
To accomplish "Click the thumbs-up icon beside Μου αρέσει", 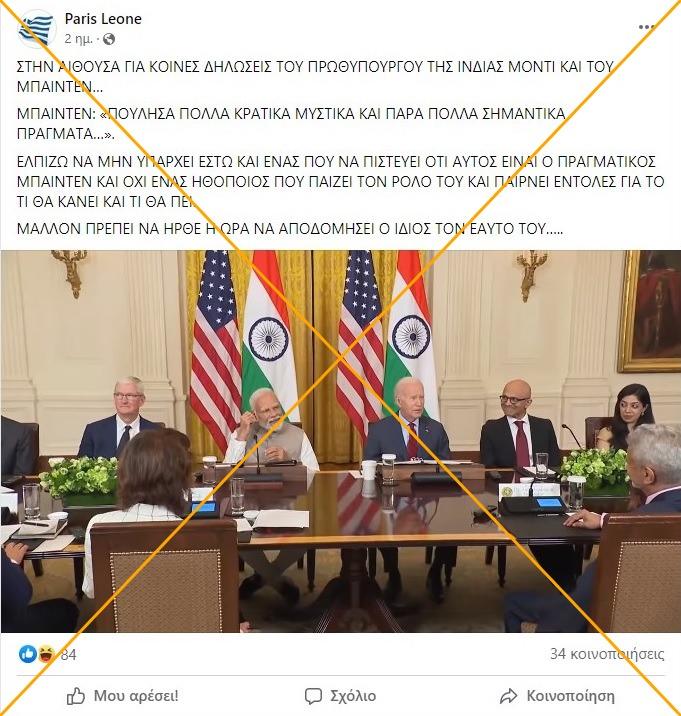I will [x=76, y=696].
